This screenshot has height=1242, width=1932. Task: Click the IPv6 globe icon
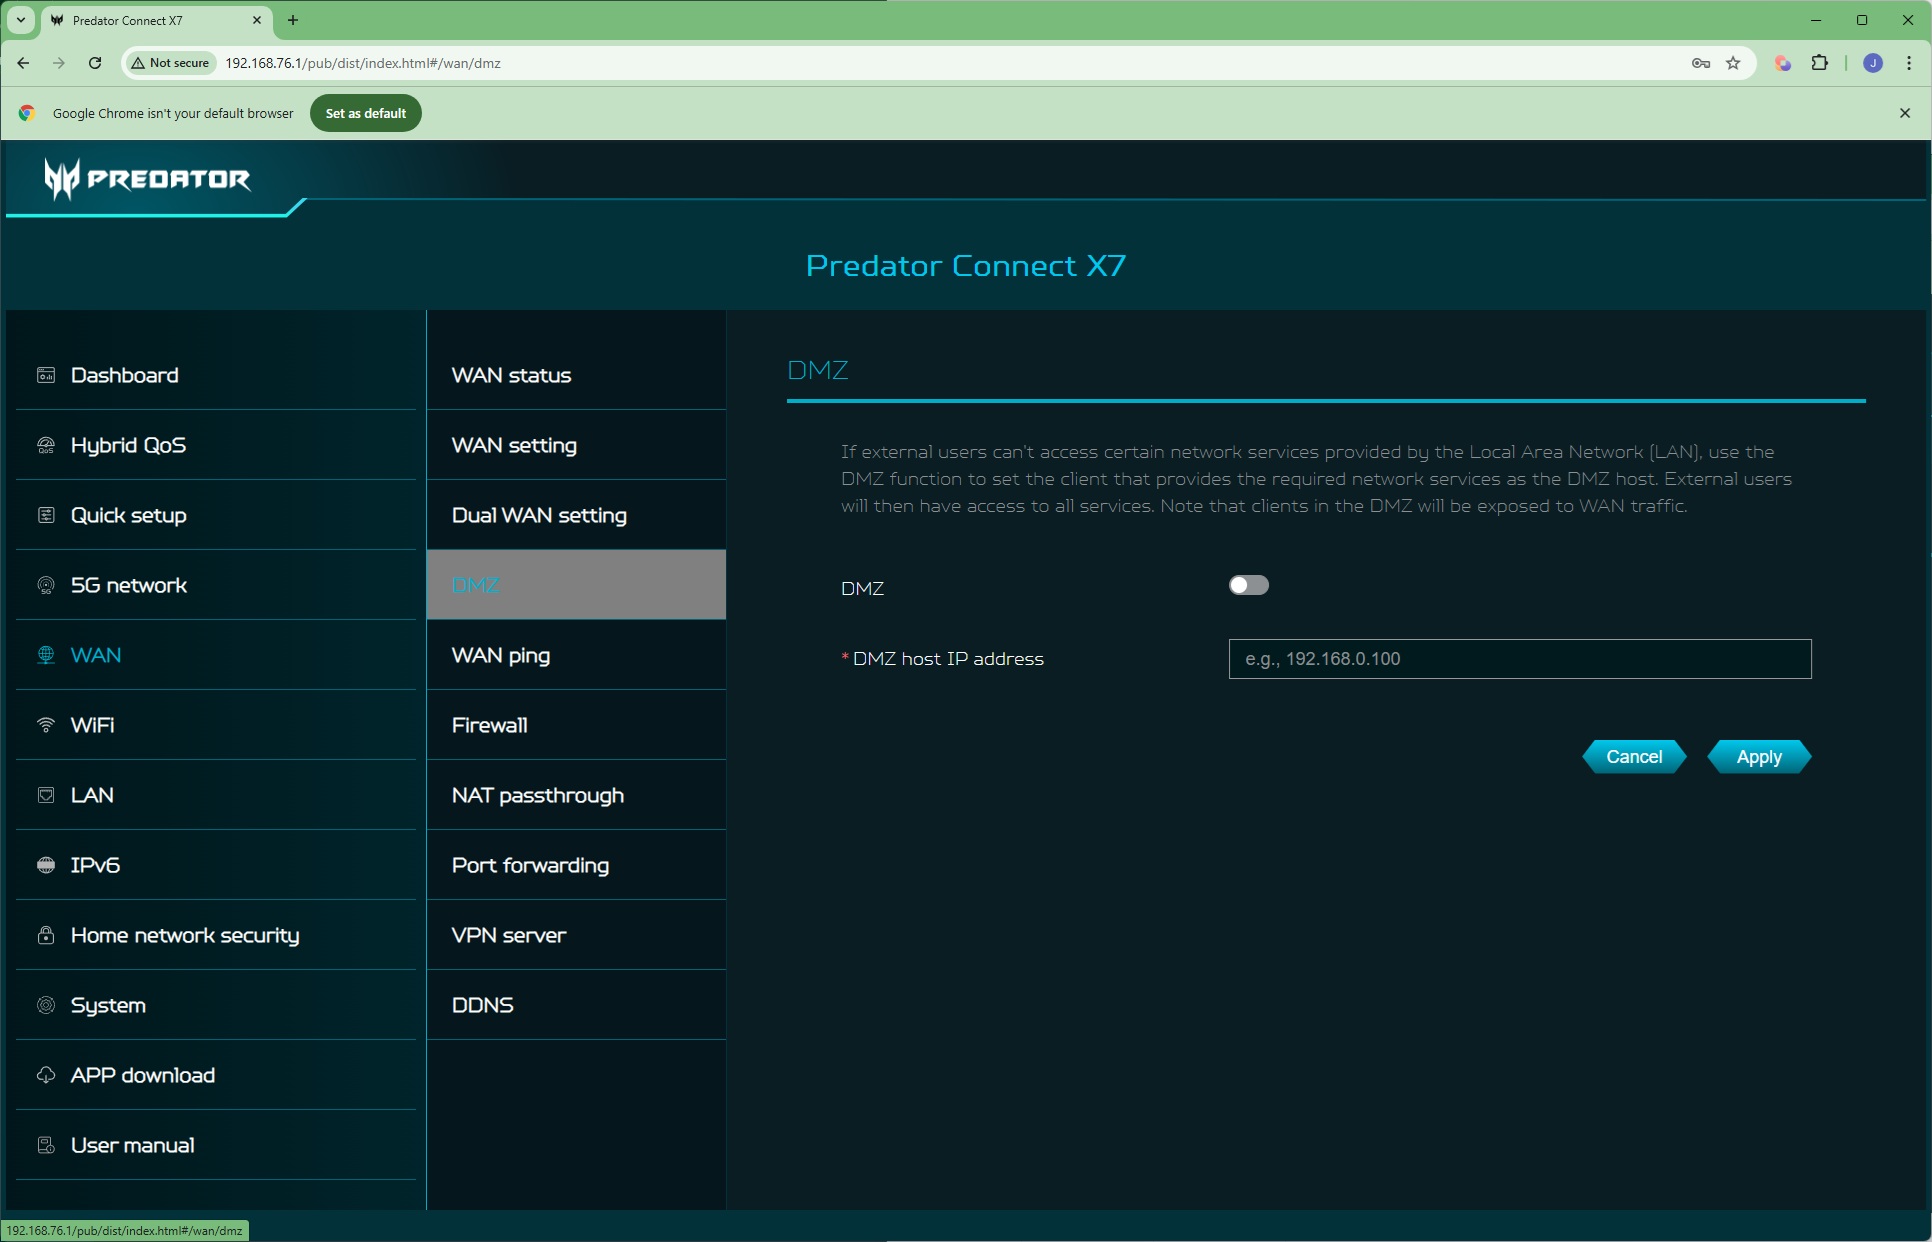(x=46, y=865)
